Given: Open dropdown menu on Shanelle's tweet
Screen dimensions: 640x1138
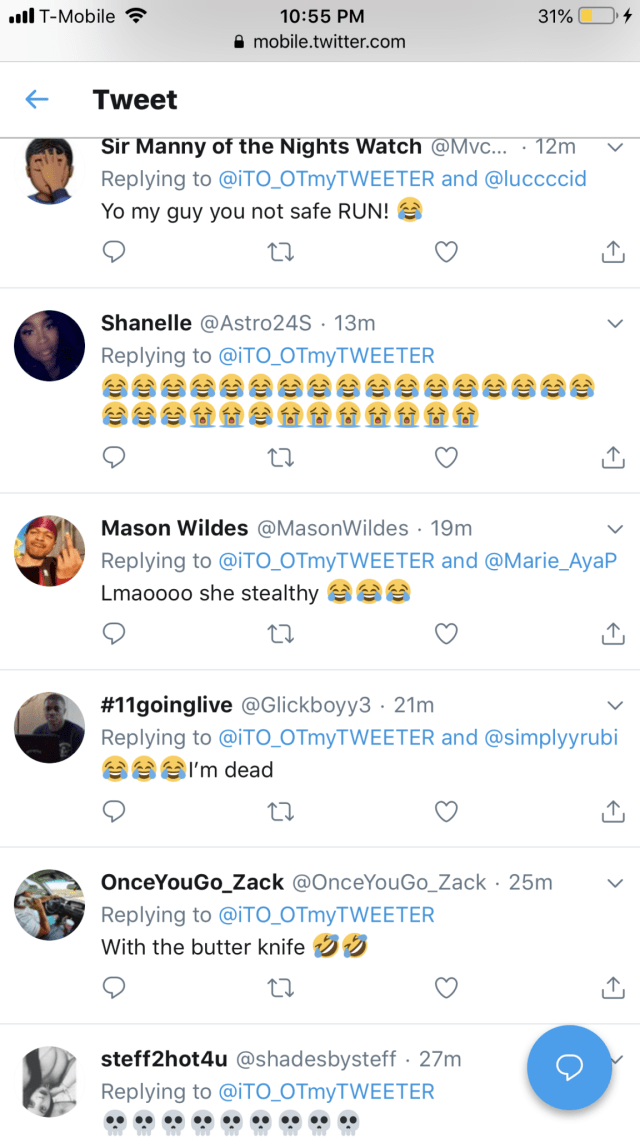Looking at the screenshot, I should pos(615,323).
